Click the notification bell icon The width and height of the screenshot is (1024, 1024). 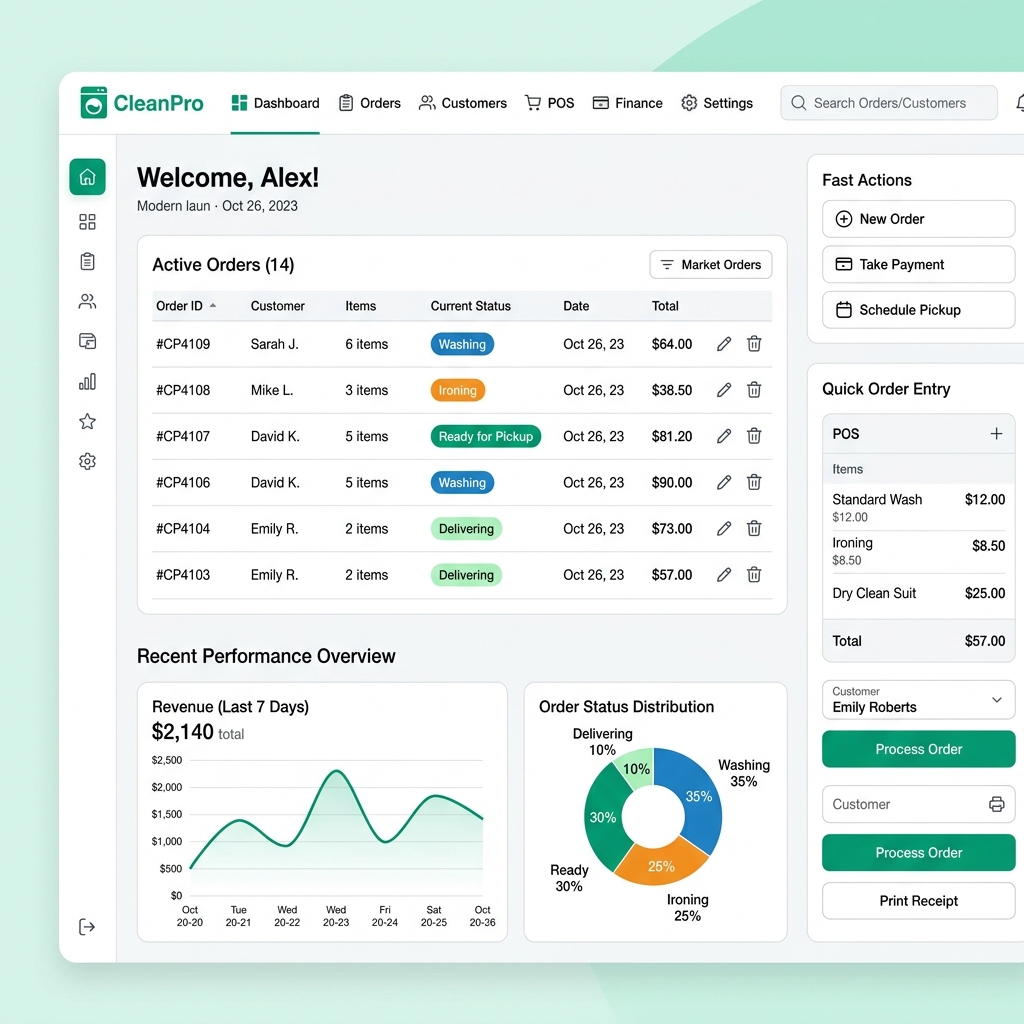click(1019, 103)
